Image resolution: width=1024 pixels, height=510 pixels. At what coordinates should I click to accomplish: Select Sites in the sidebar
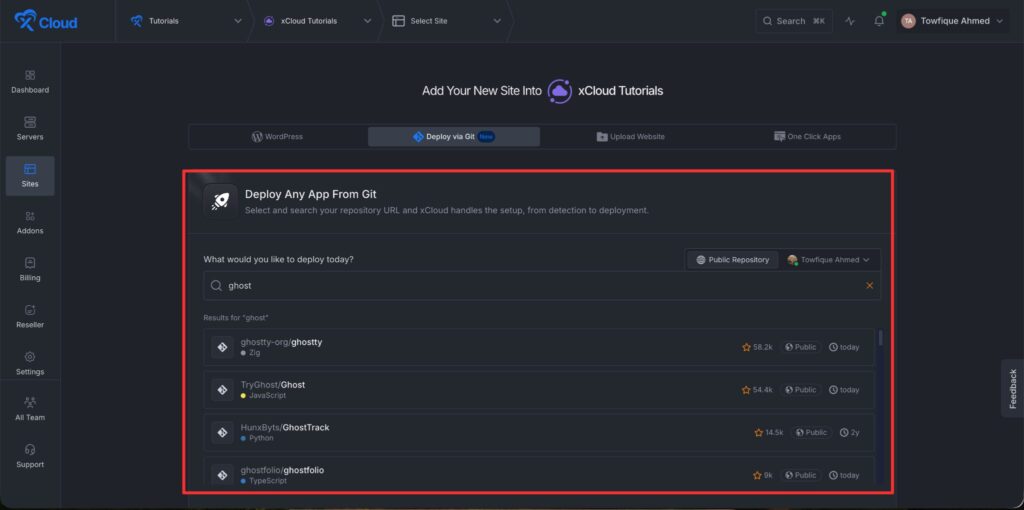click(30, 176)
